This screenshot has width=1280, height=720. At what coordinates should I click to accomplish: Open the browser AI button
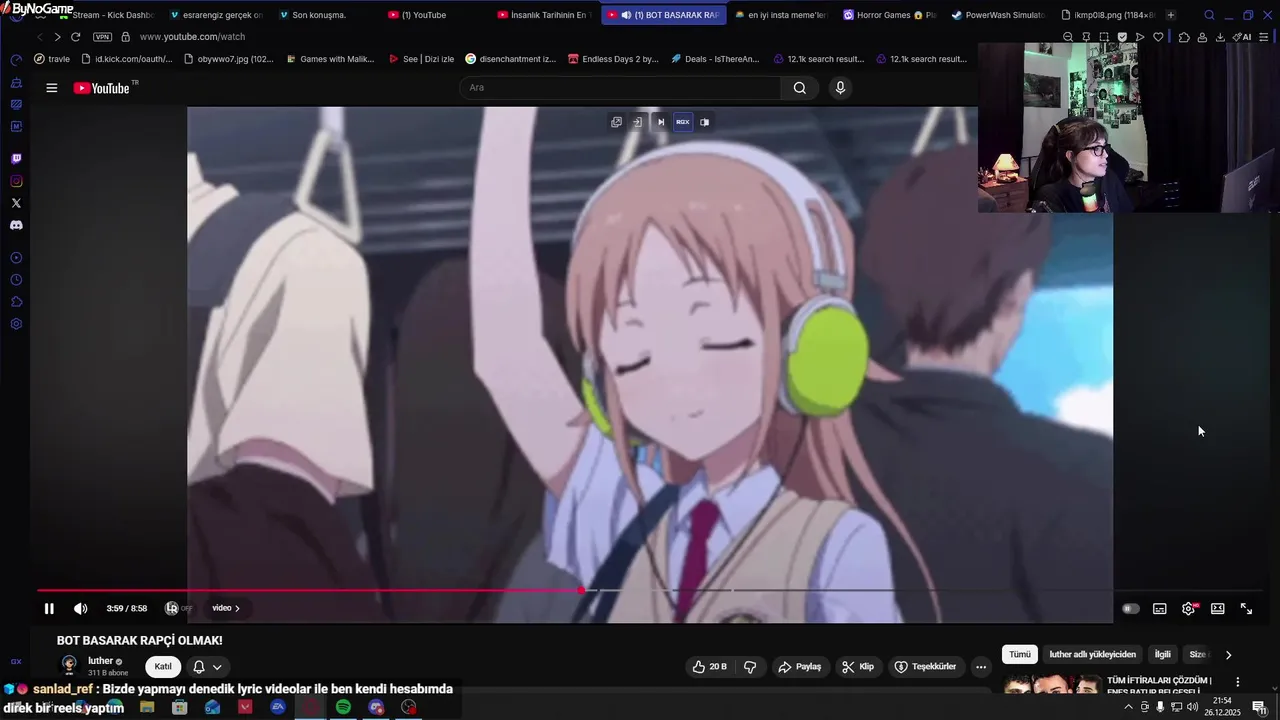click(x=1243, y=37)
